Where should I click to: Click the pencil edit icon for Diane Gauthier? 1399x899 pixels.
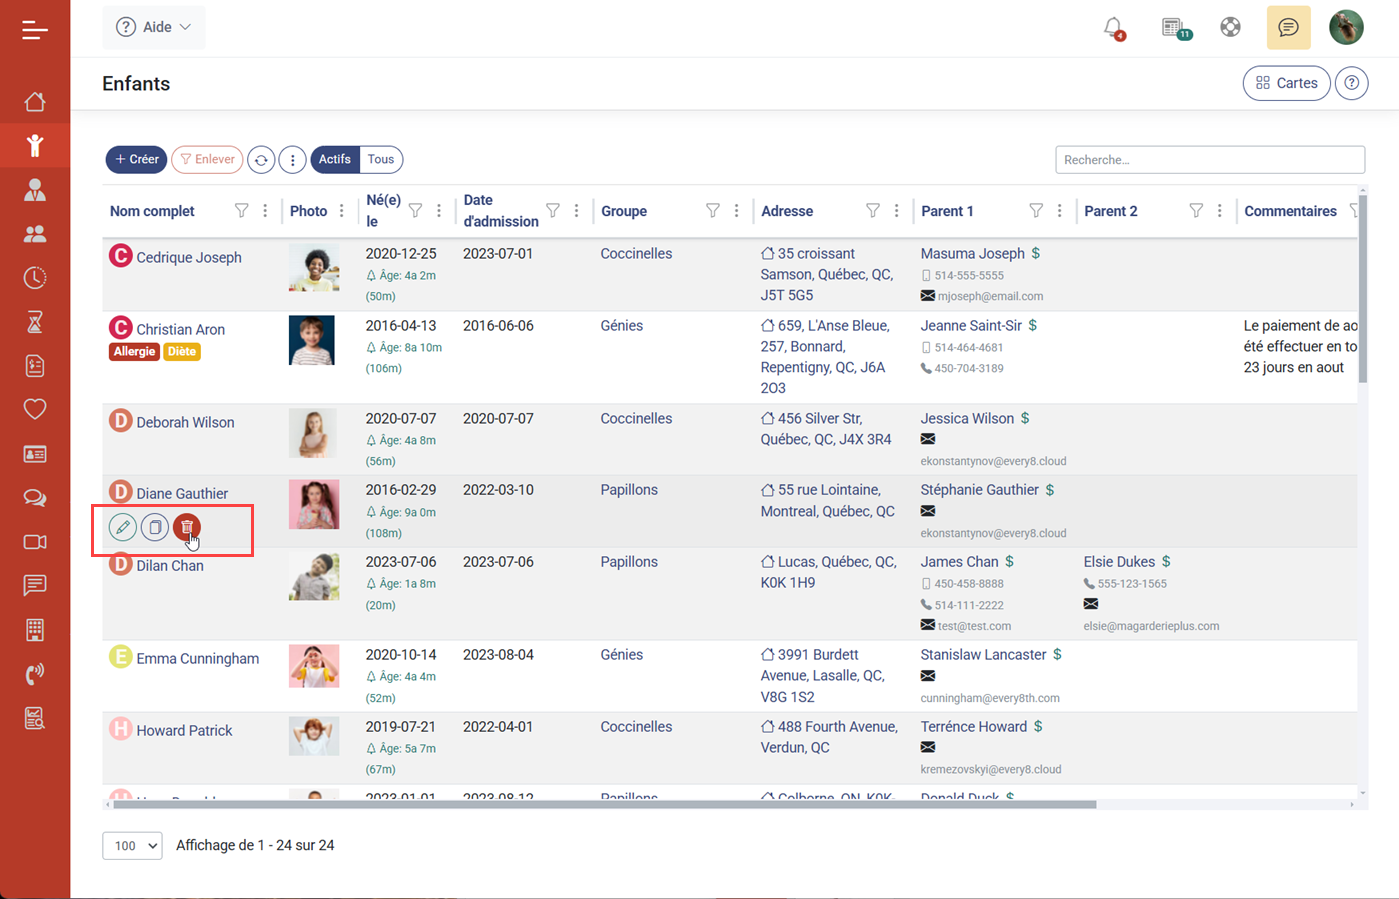click(121, 527)
